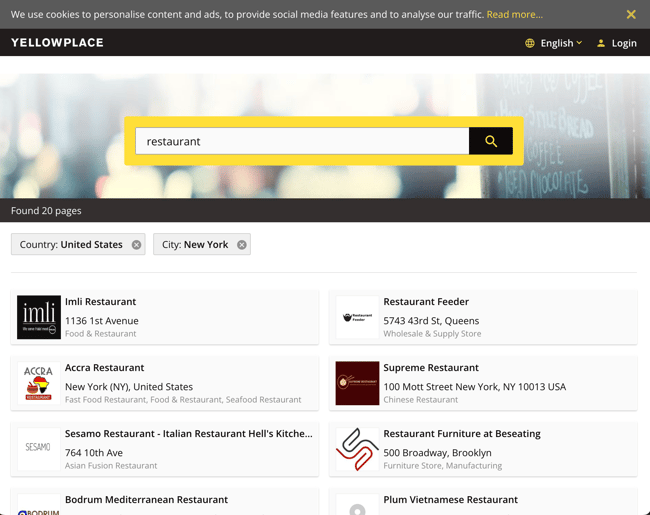
Task: Click the globe language icon
Action: pos(530,43)
